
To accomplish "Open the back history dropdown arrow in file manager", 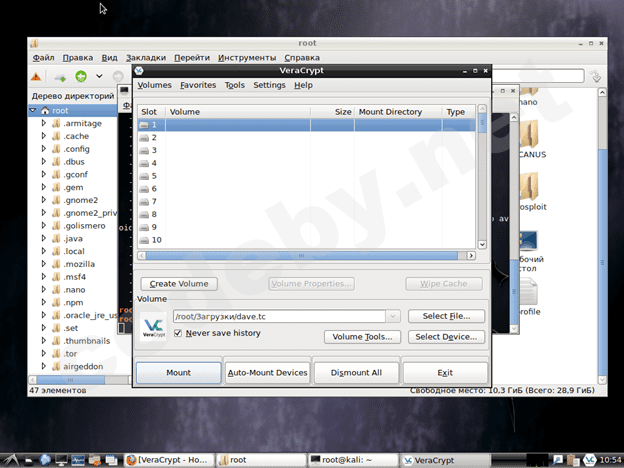I will pos(99,76).
